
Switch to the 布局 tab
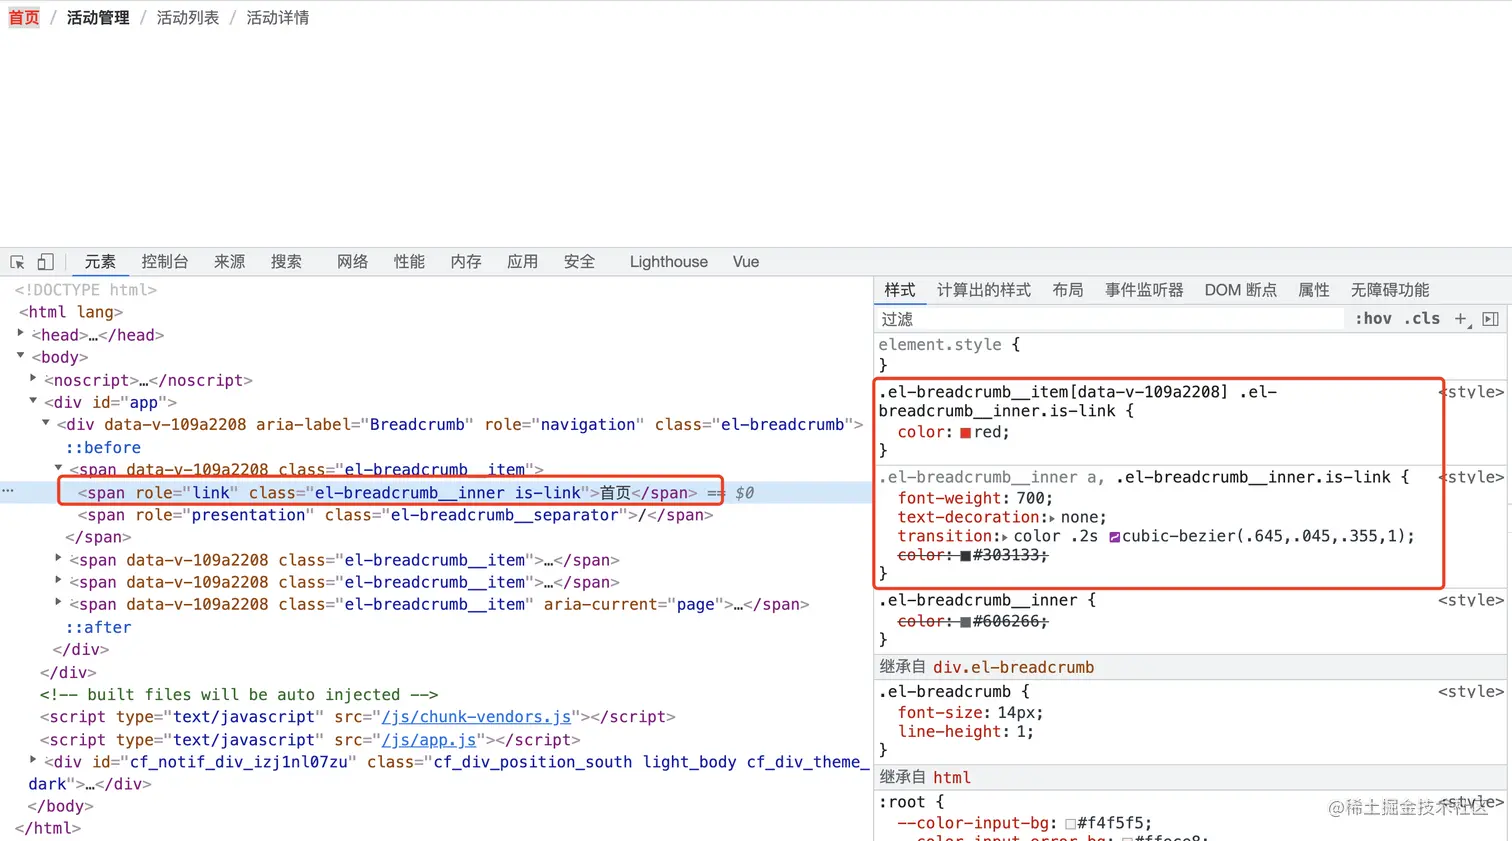(1068, 290)
